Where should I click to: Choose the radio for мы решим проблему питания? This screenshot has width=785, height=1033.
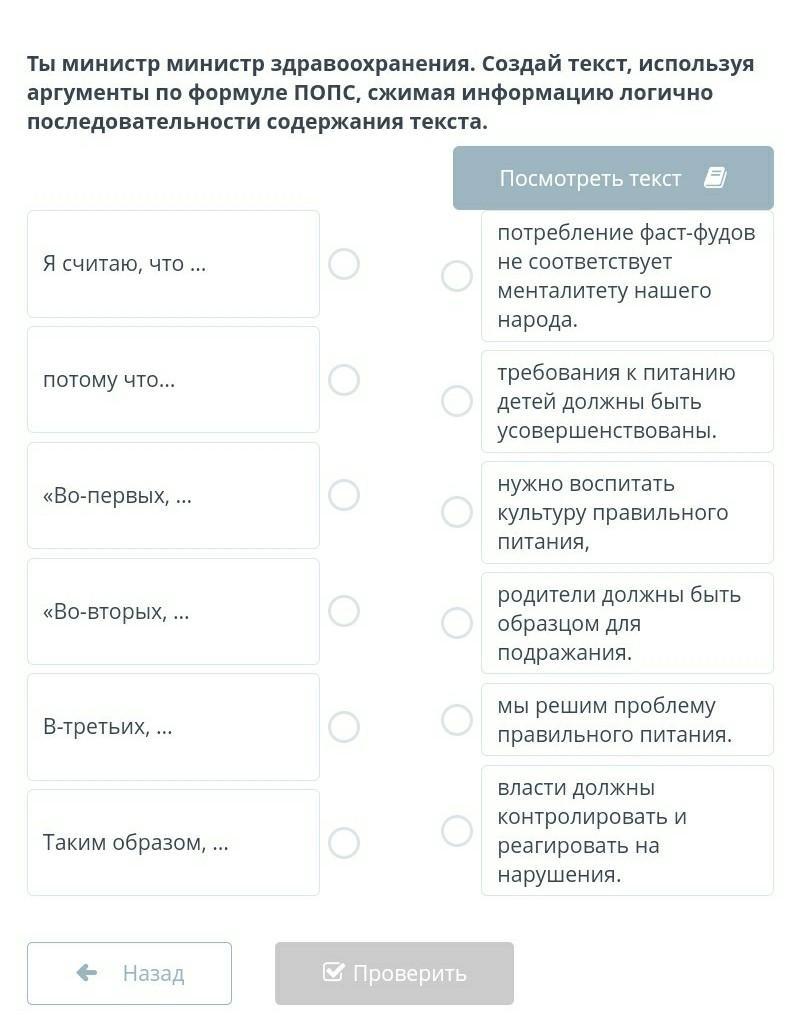pos(457,720)
